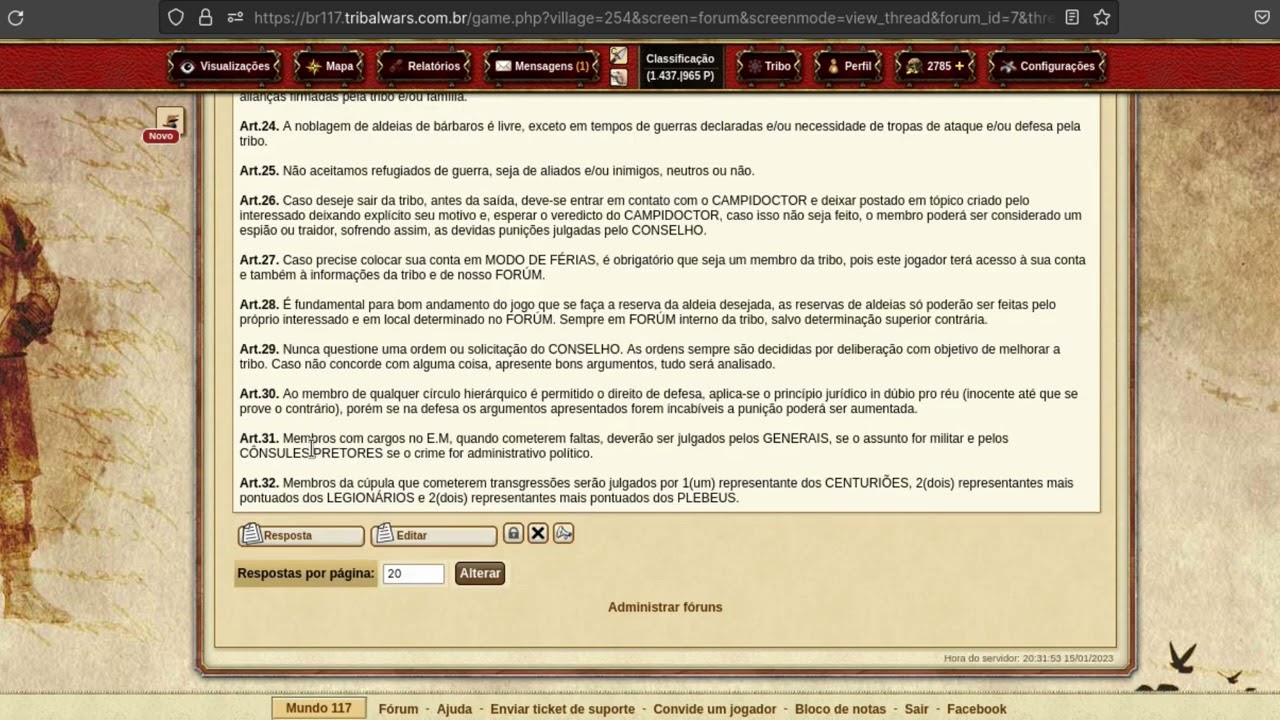Image resolution: width=1280 pixels, height=720 pixels.
Task: Click the megaphone announce icon
Action: (563, 533)
